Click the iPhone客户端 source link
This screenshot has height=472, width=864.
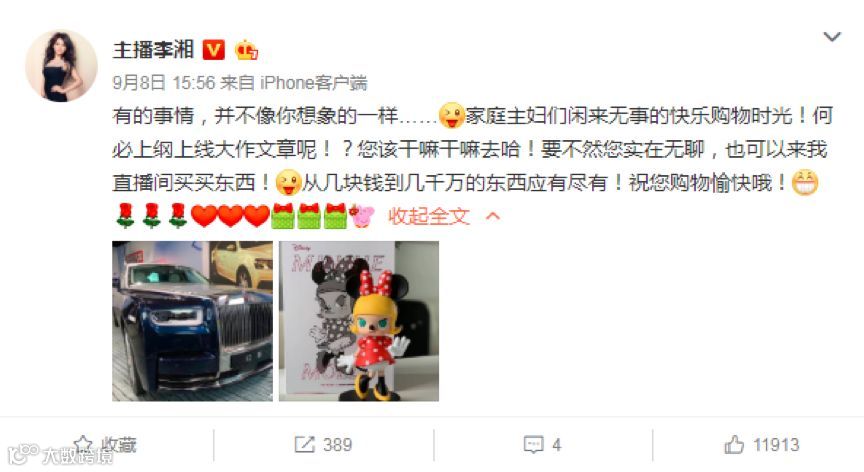pos(313,83)
